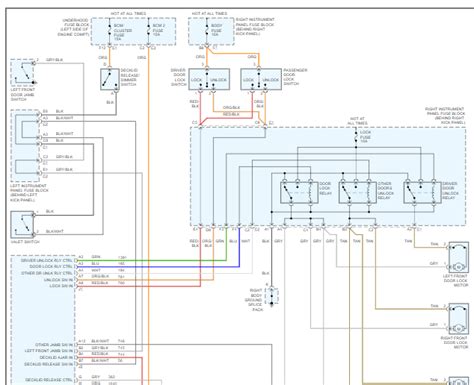
Task: Click LOCK text inside passenger door lock switch
Action: pos(248,80)
